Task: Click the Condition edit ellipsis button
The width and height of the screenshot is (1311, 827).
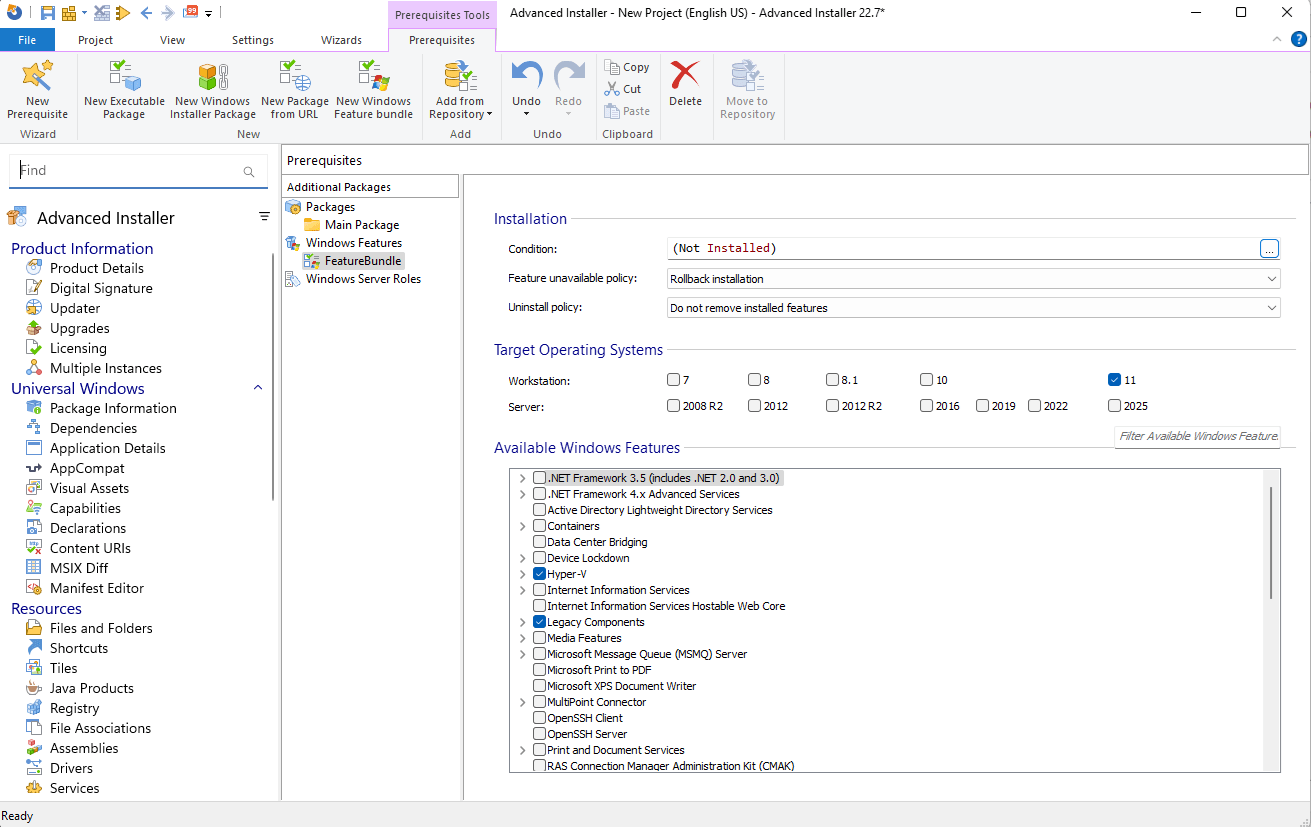Action: tap(1269, 248)
